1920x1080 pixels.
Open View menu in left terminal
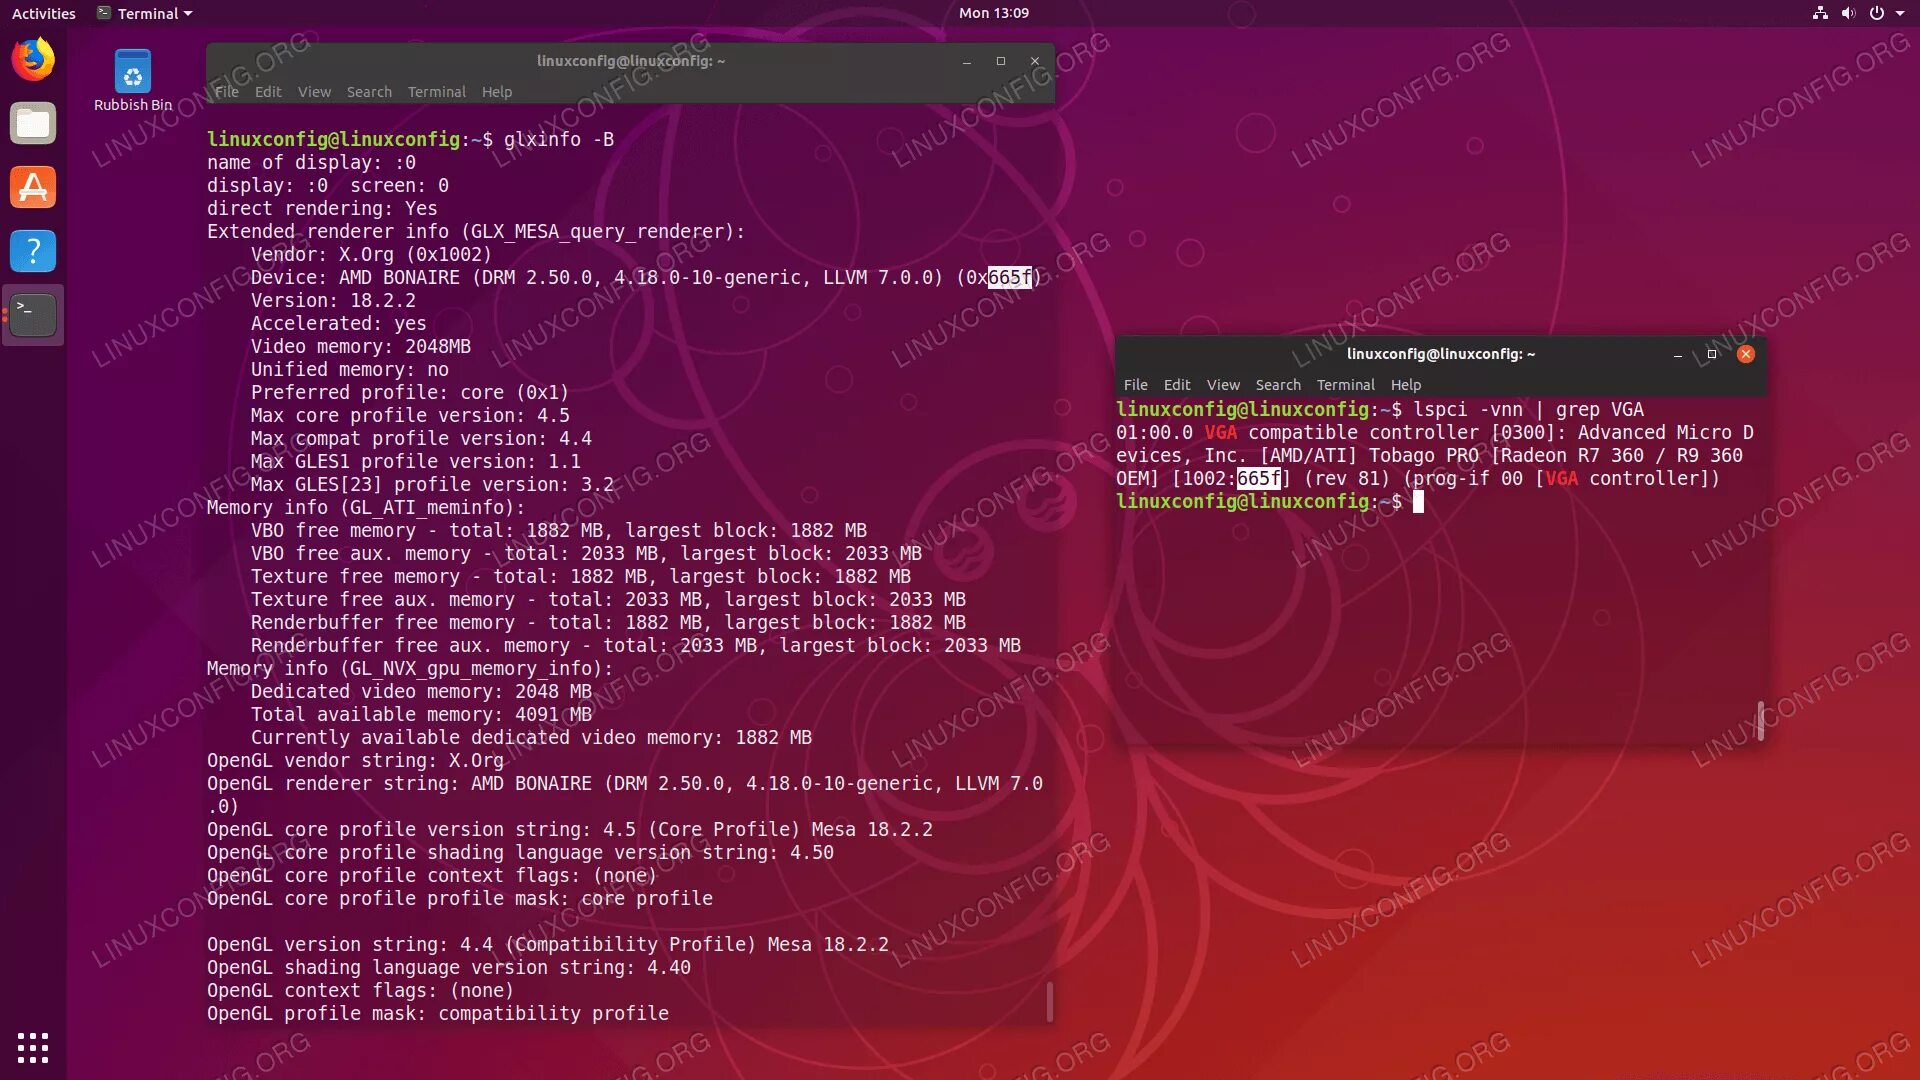[314, 92]
